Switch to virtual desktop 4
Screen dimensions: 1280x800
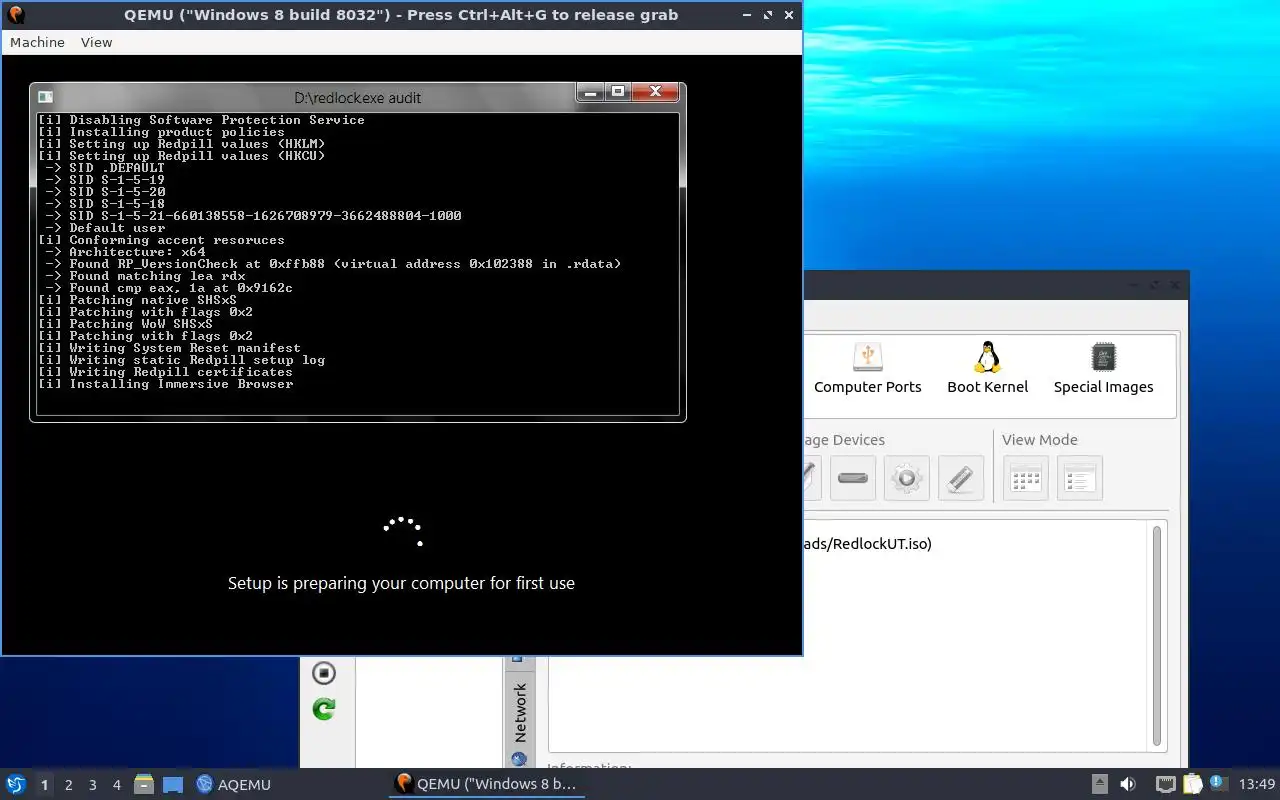(116, 785)
